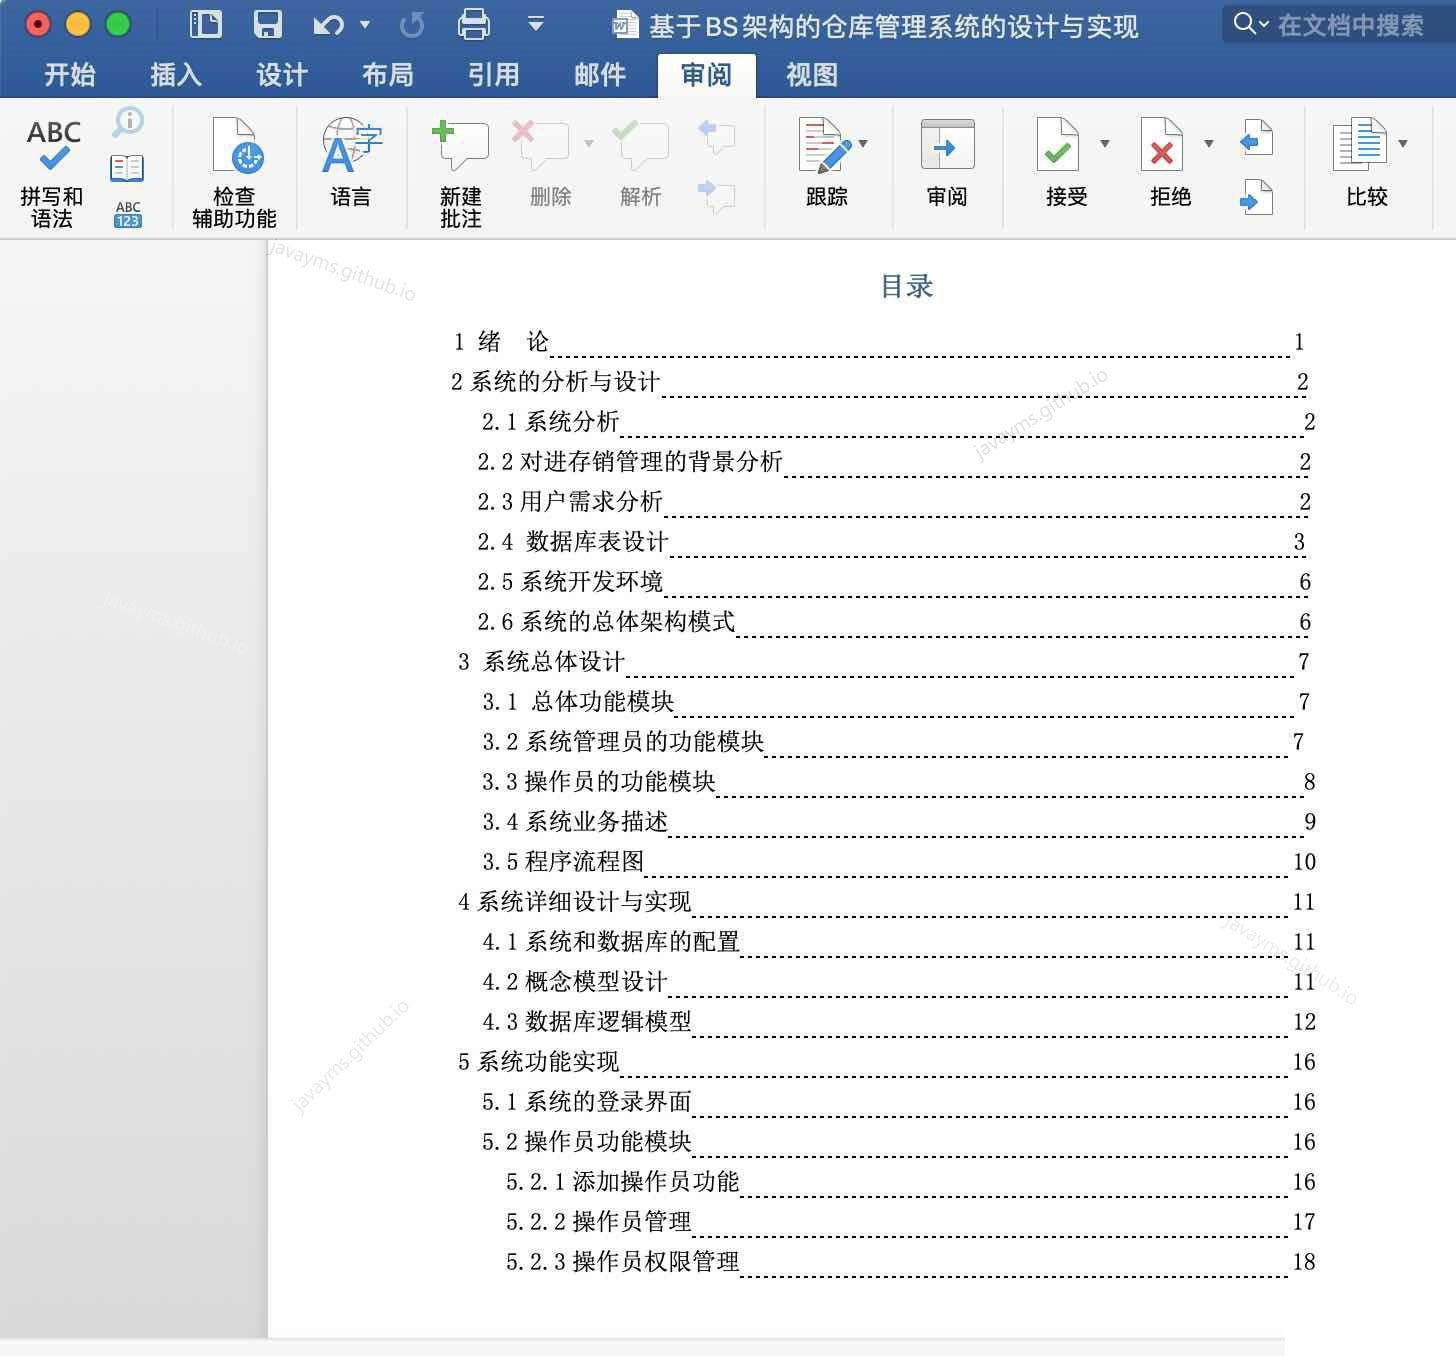Click the '5.1 系统的登录界面' entry
This screenshot has width=1456, height=1356.
pyautogui.click(x=899, y=1102)
